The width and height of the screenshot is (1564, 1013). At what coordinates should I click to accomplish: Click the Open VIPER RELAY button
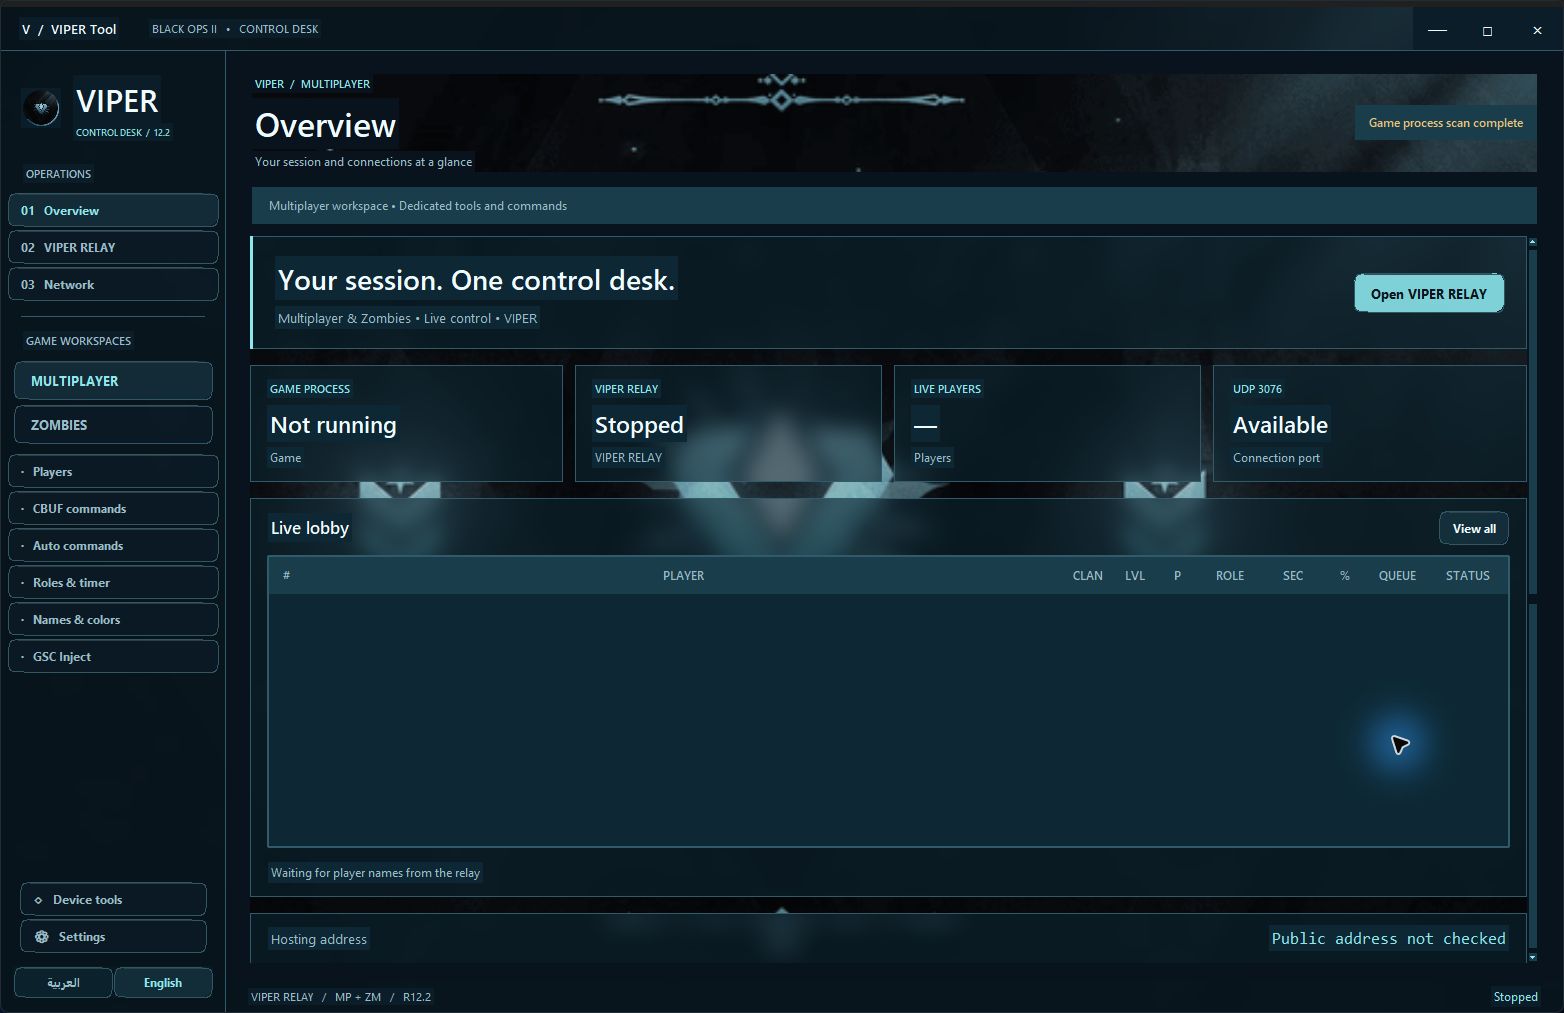(x=1429, y=294)
